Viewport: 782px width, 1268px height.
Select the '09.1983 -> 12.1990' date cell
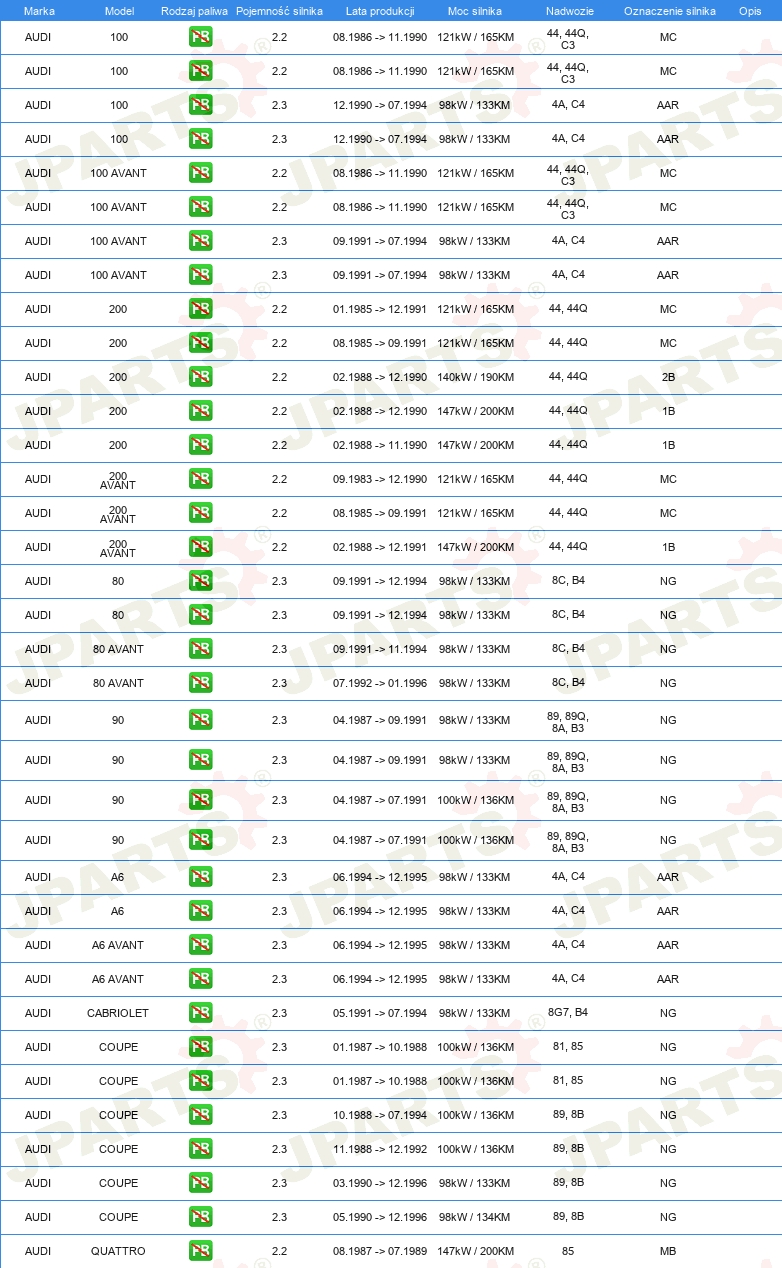click(380, 479)
